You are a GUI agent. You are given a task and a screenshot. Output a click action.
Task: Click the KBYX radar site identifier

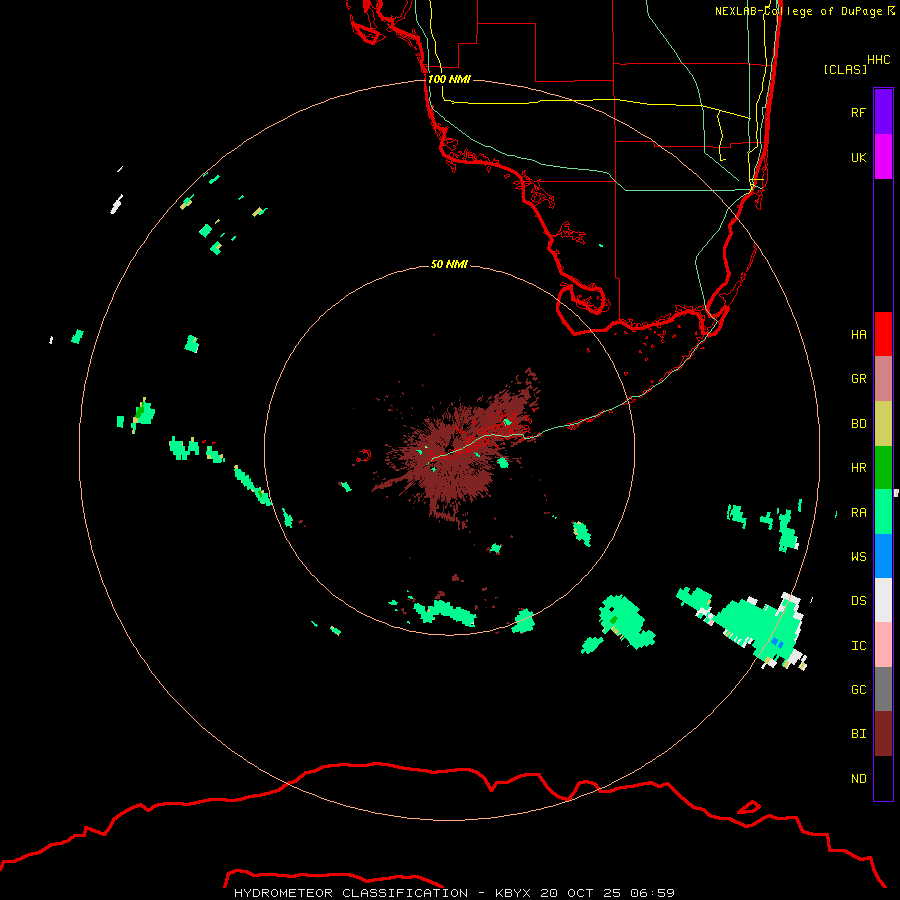(x=514, y=893)
